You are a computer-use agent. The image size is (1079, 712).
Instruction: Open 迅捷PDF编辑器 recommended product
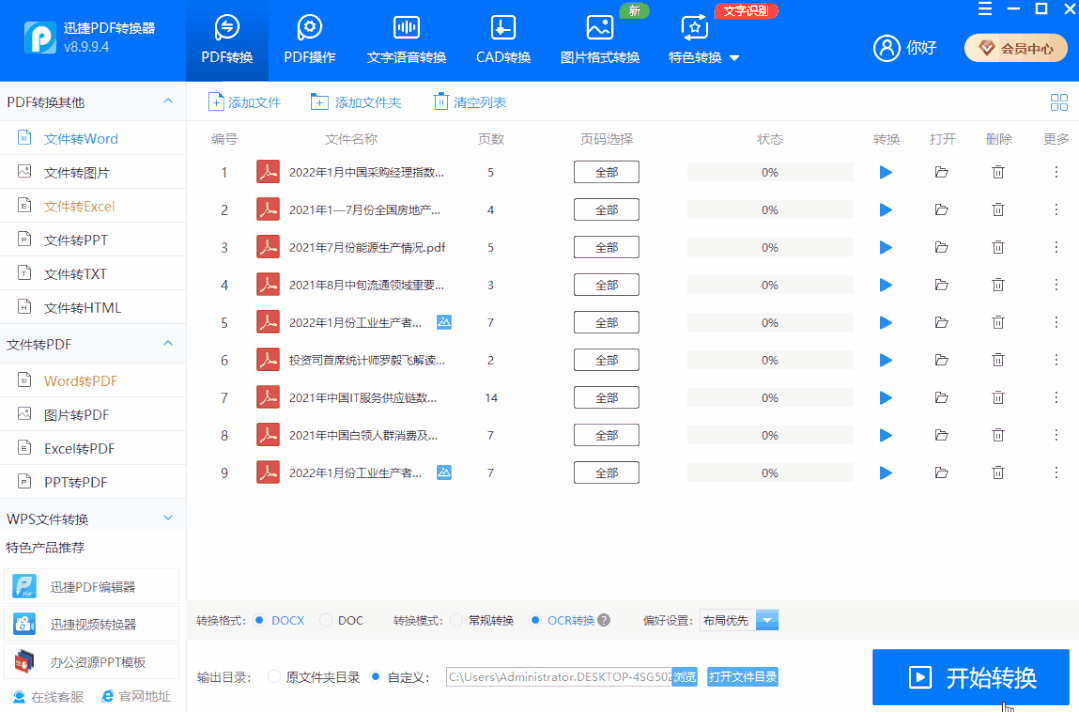[x=92, y=587]
